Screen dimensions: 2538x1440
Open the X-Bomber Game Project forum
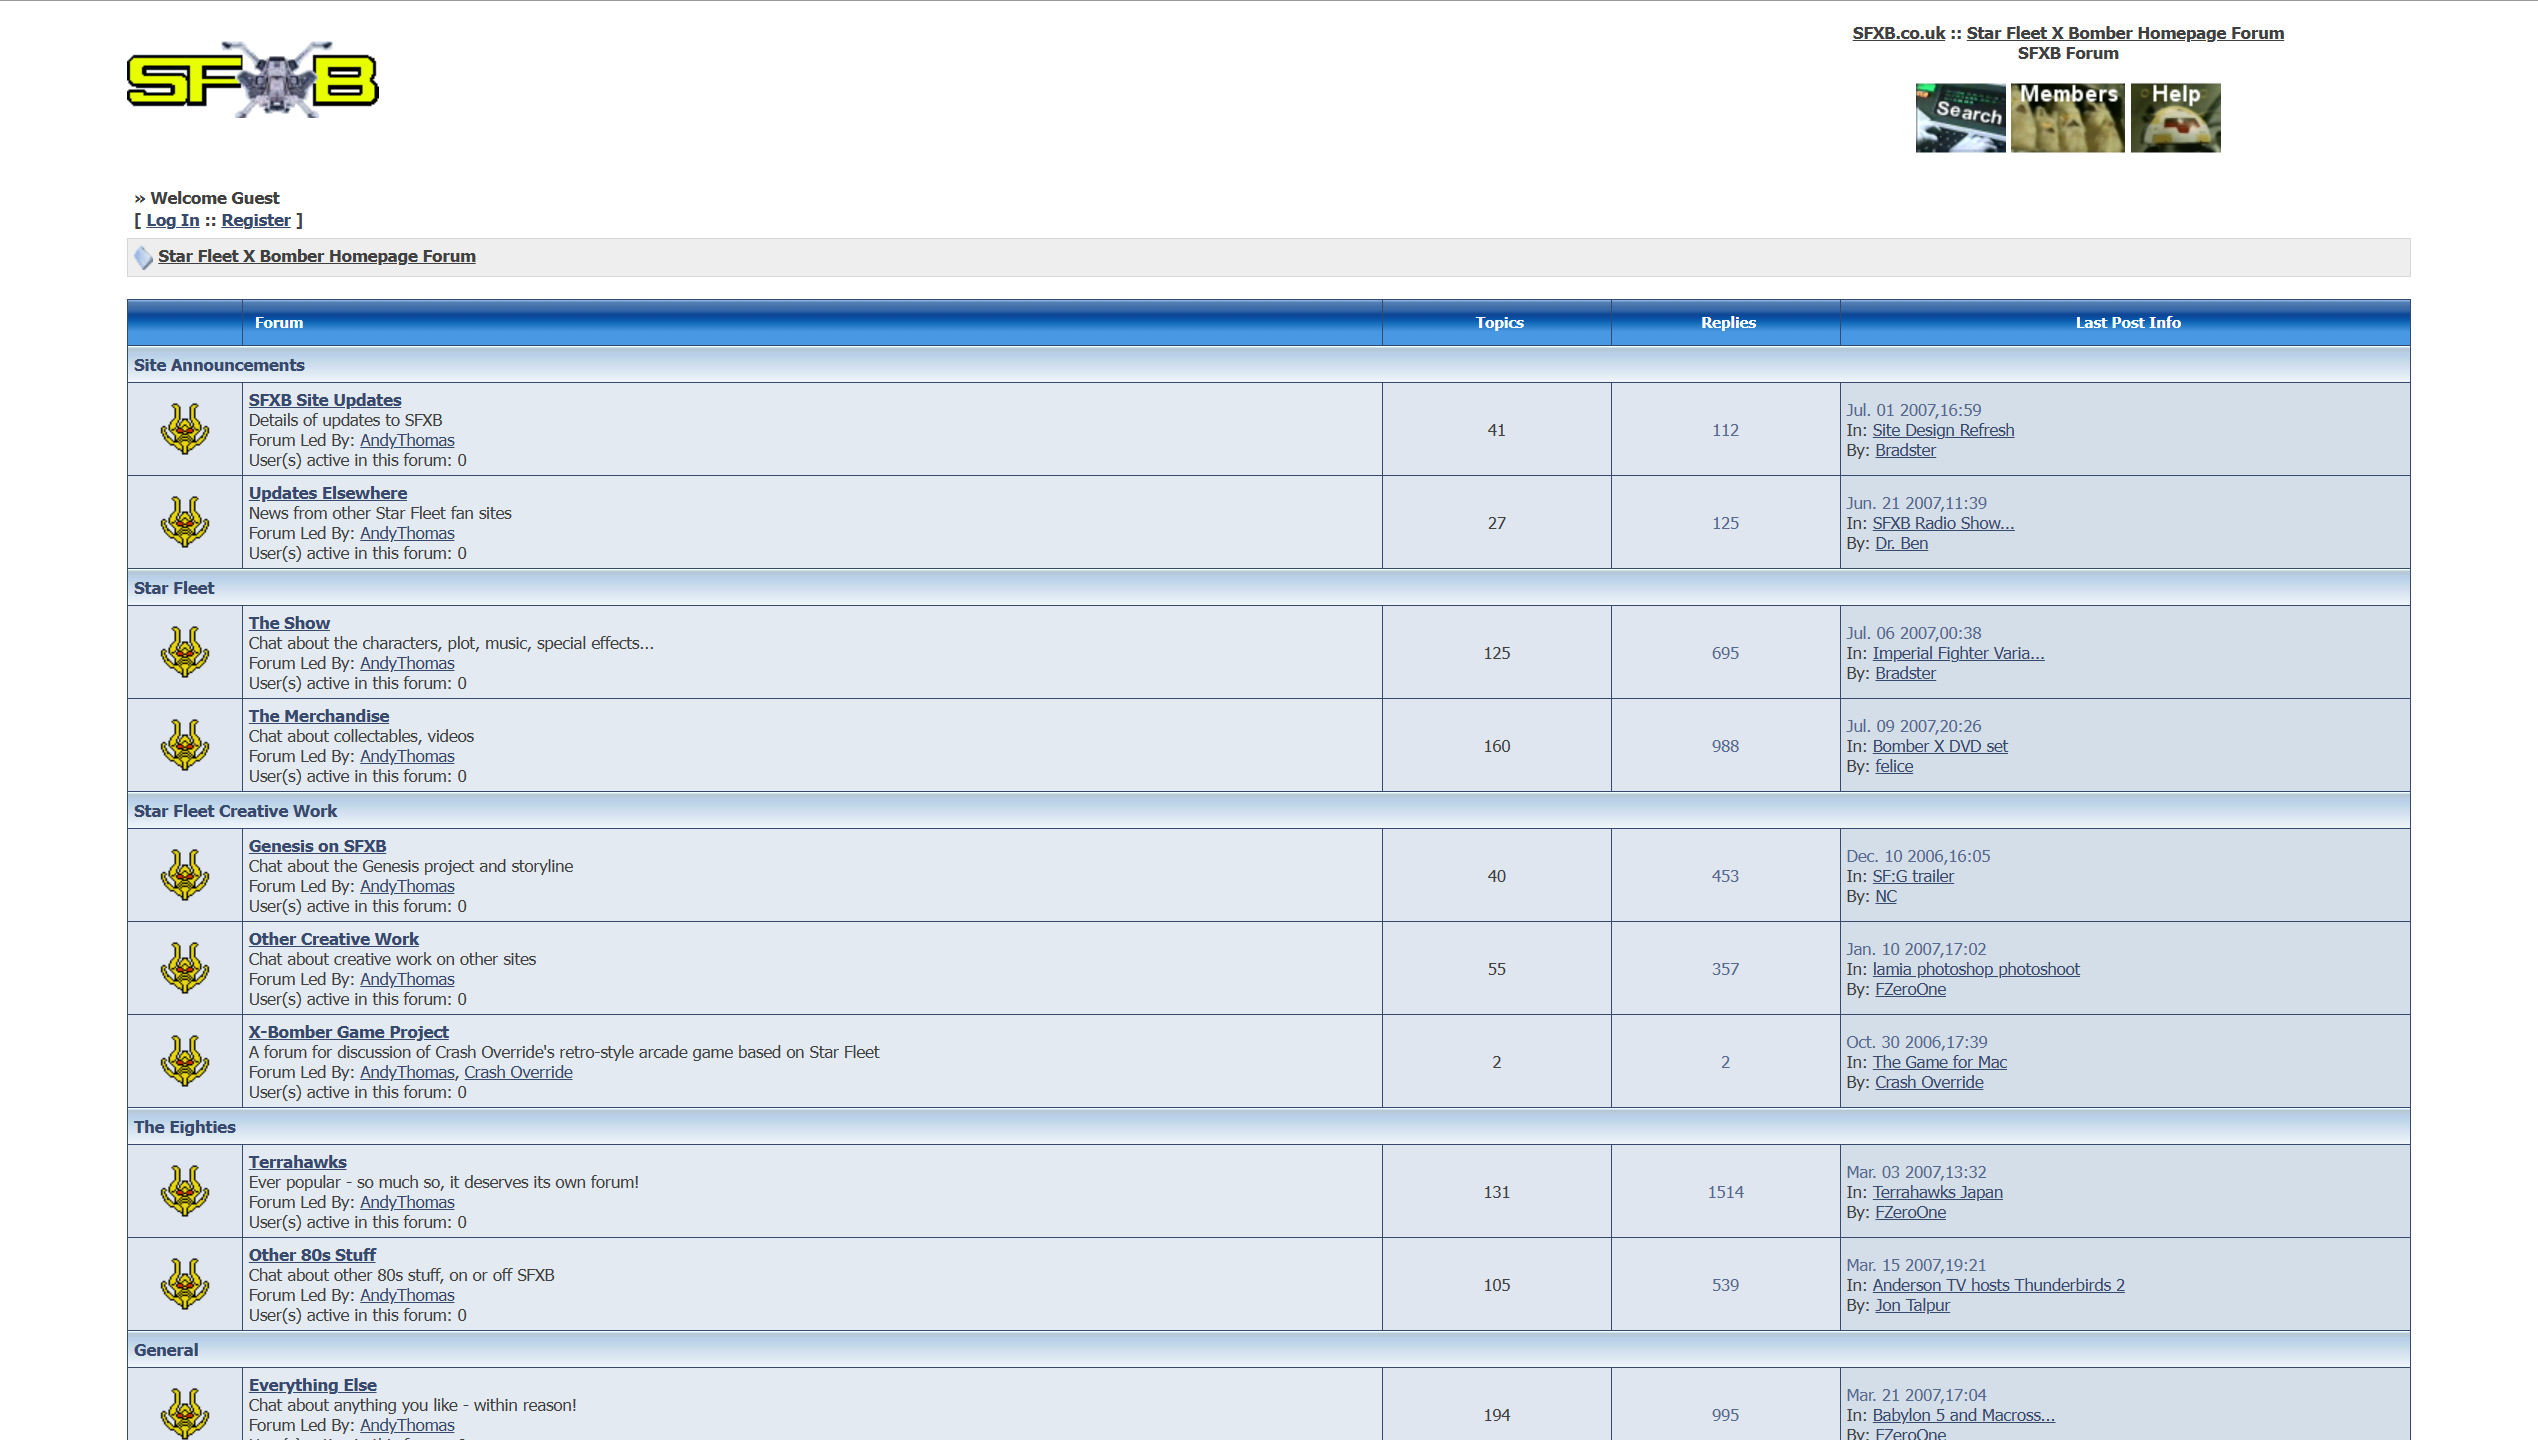pos(349,1032)
